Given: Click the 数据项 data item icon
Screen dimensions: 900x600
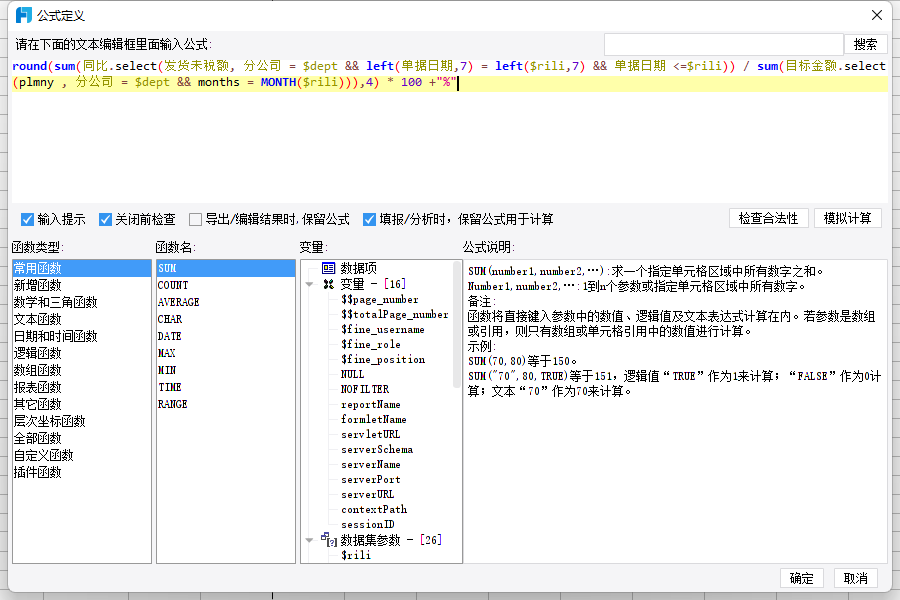Looking at the screenshot, I should coord(328,268).
